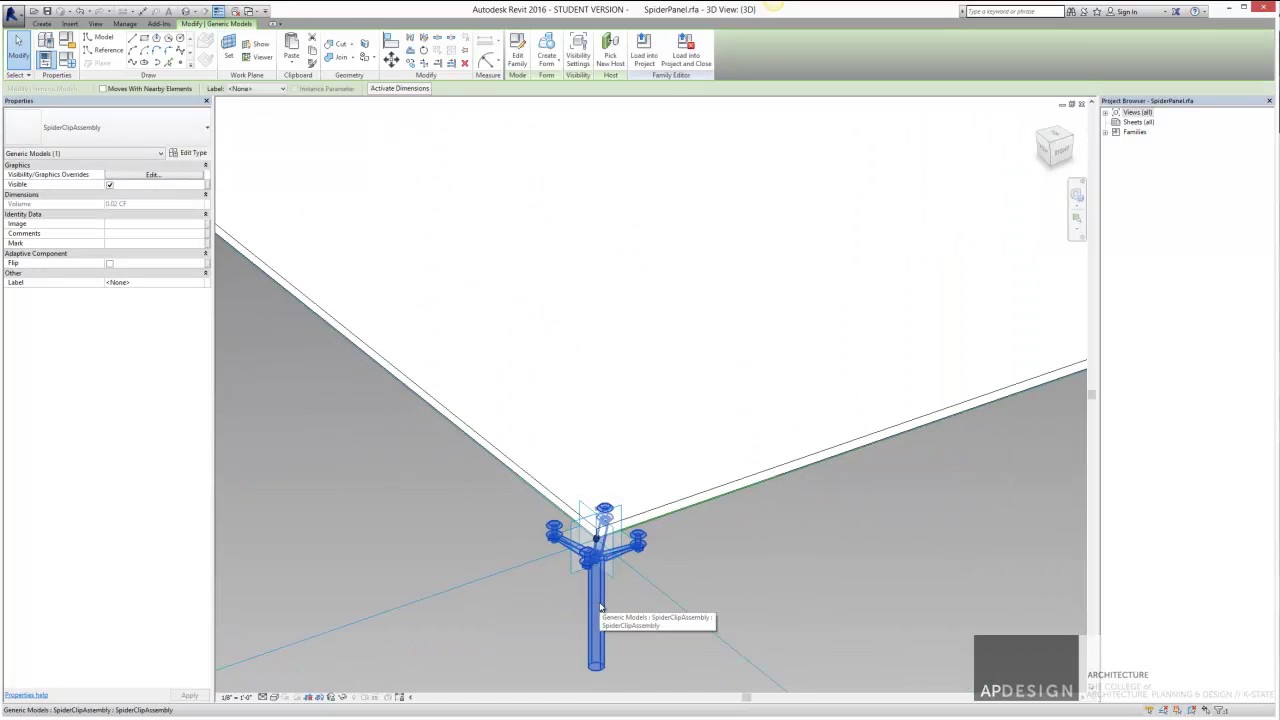
Task: Select the Modify | Generic Models tab
Action: coord(216,24)
